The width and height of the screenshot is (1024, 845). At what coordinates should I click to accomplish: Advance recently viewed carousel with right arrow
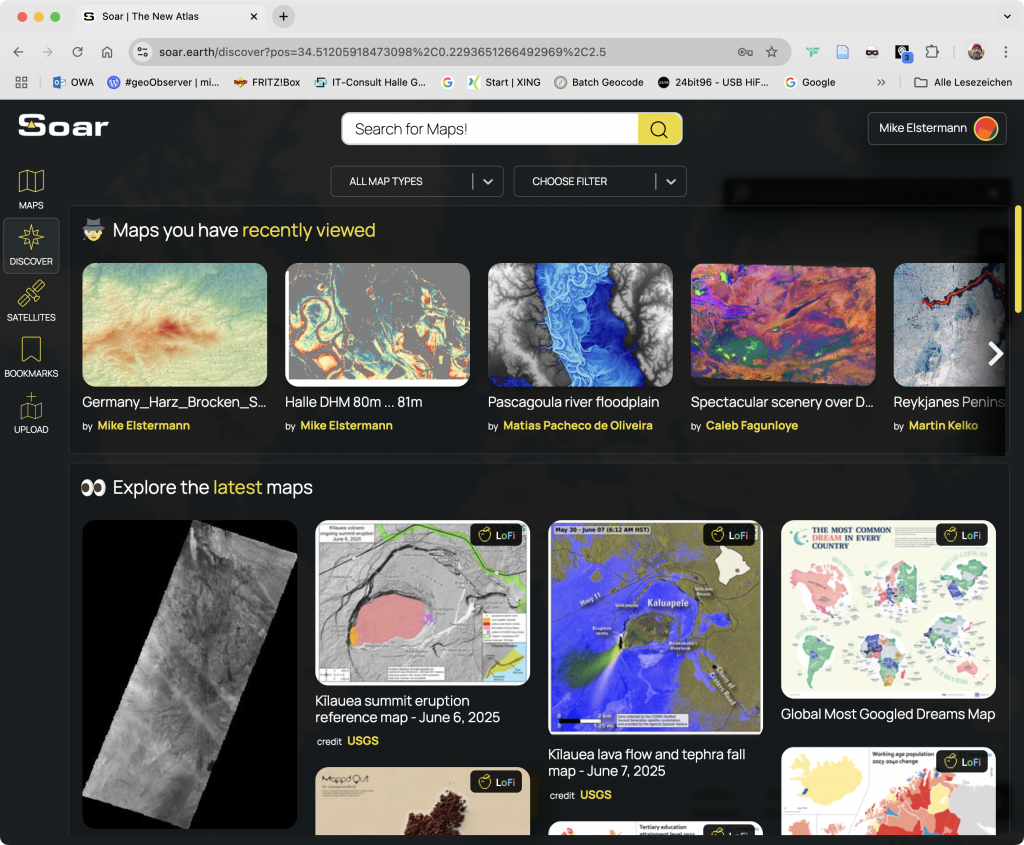click(995, 354)
